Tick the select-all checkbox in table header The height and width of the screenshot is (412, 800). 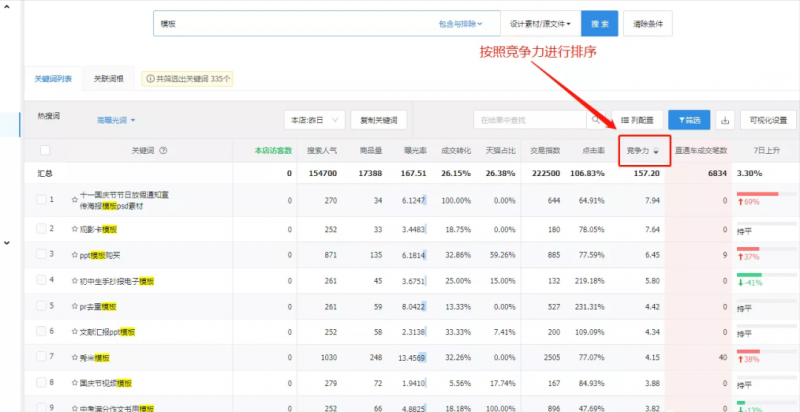(44, 151)
